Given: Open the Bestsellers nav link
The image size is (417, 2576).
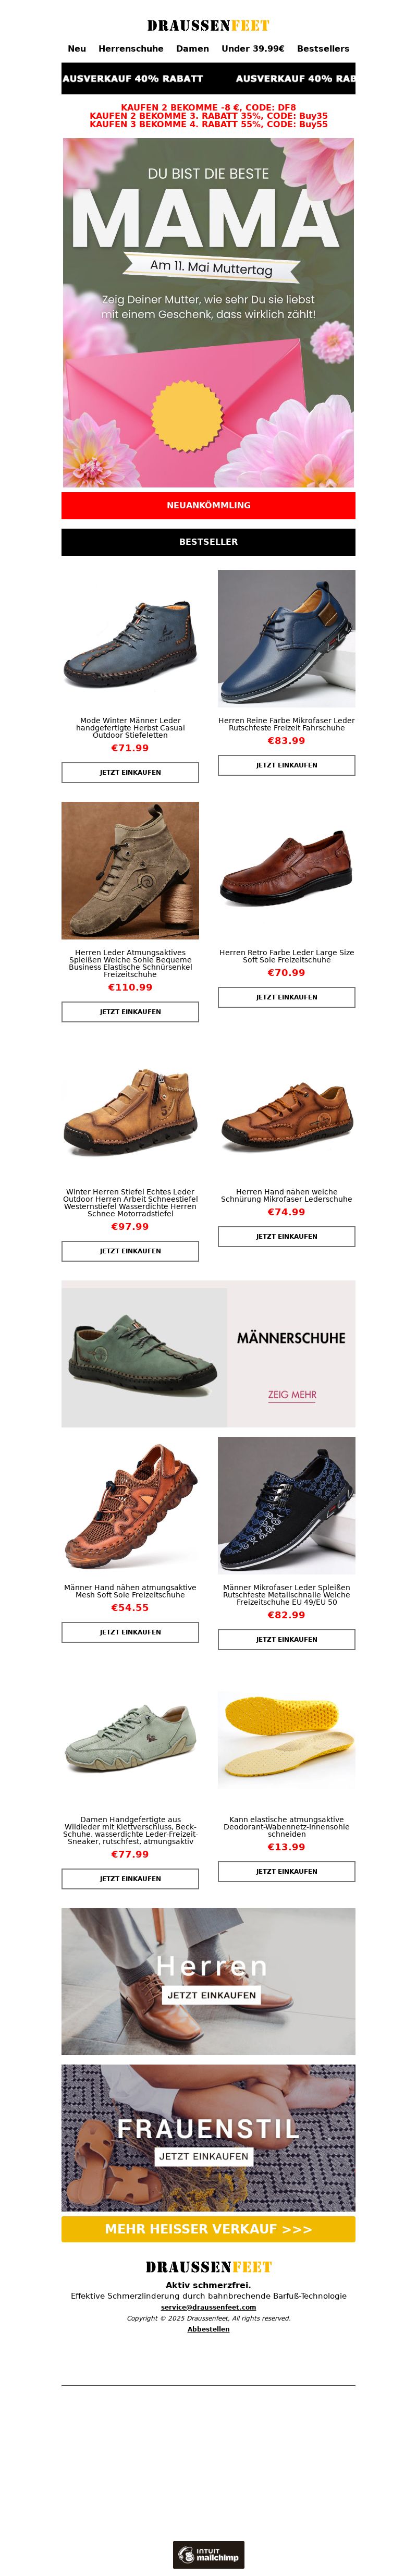Looking at the screenshot, I should click(x=323, y=48).
